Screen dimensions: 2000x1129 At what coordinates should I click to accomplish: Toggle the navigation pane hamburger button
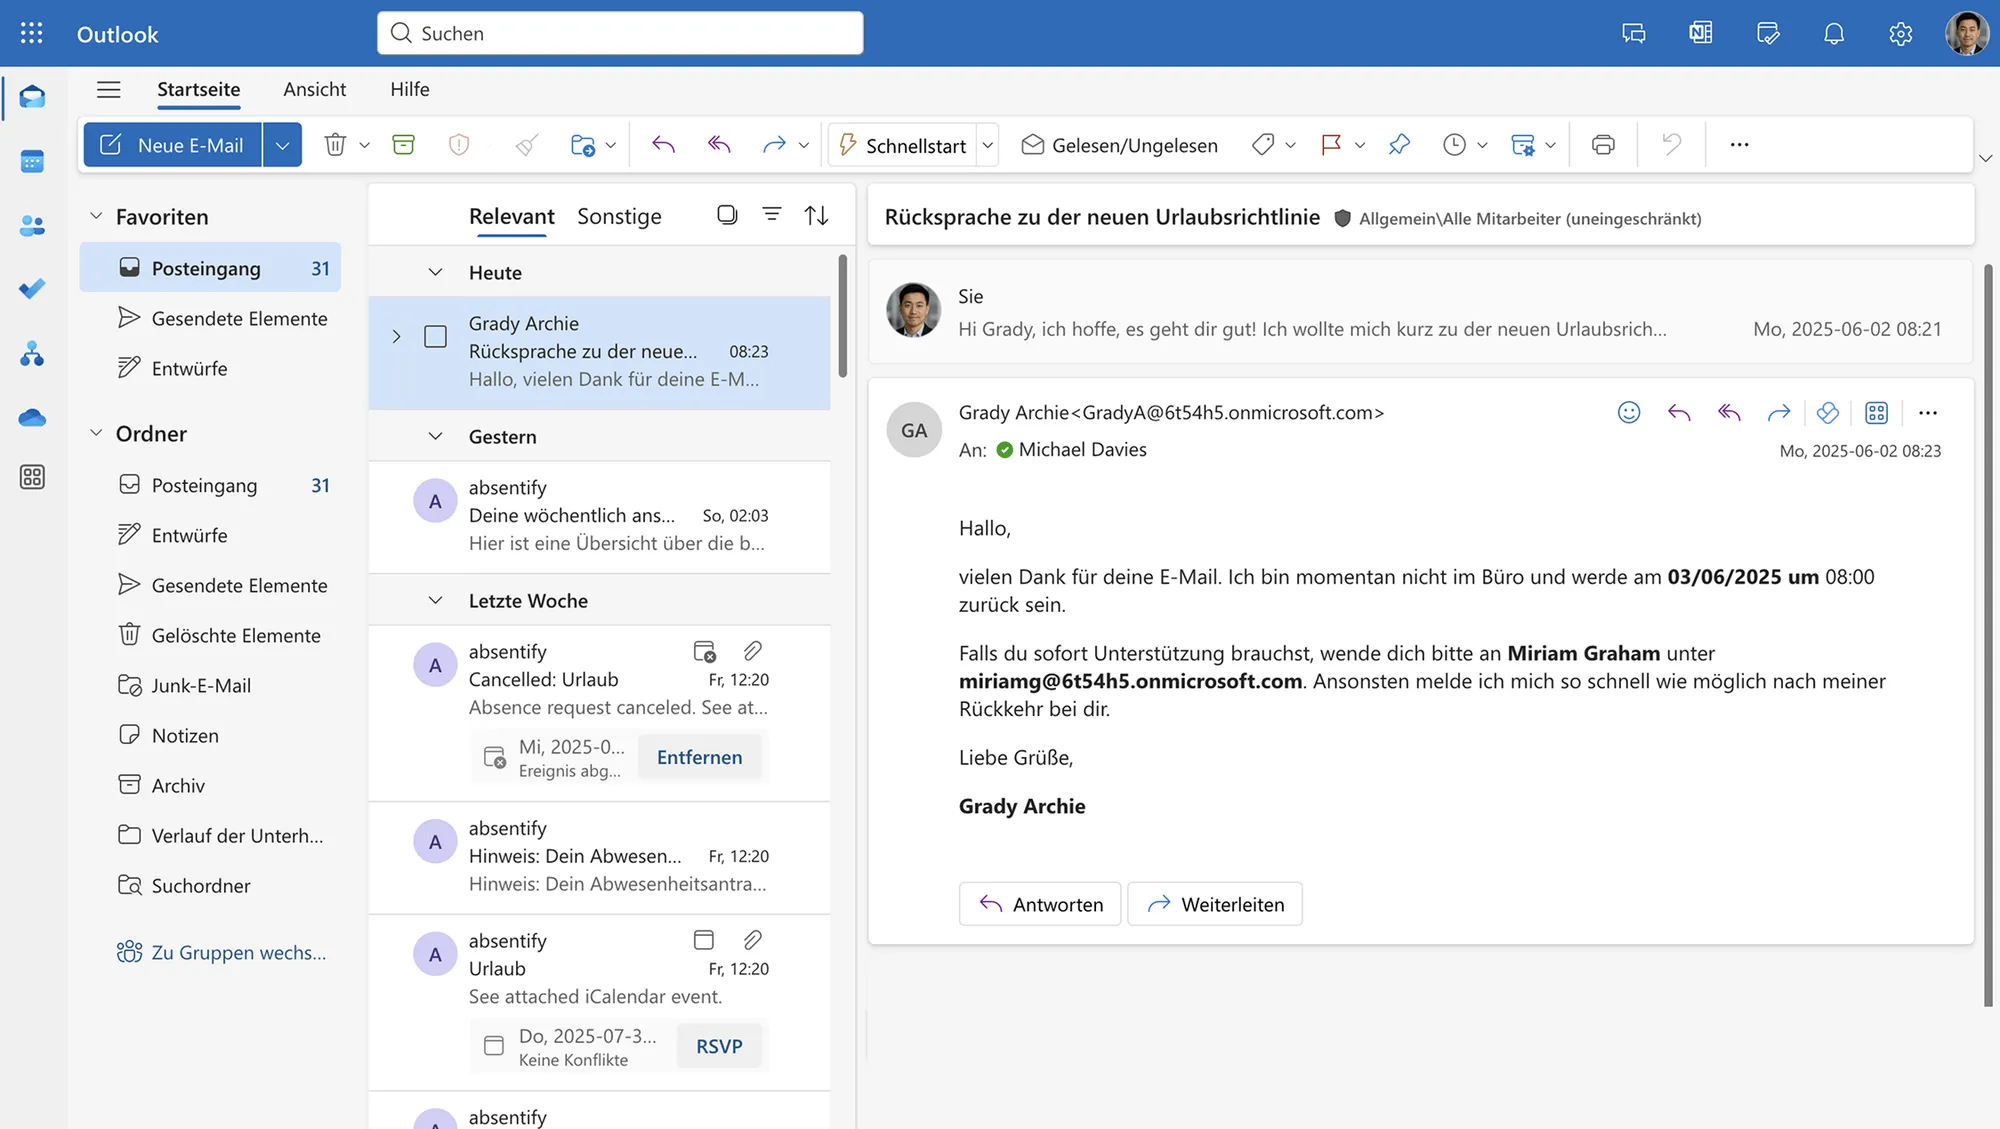click(108, 90)
